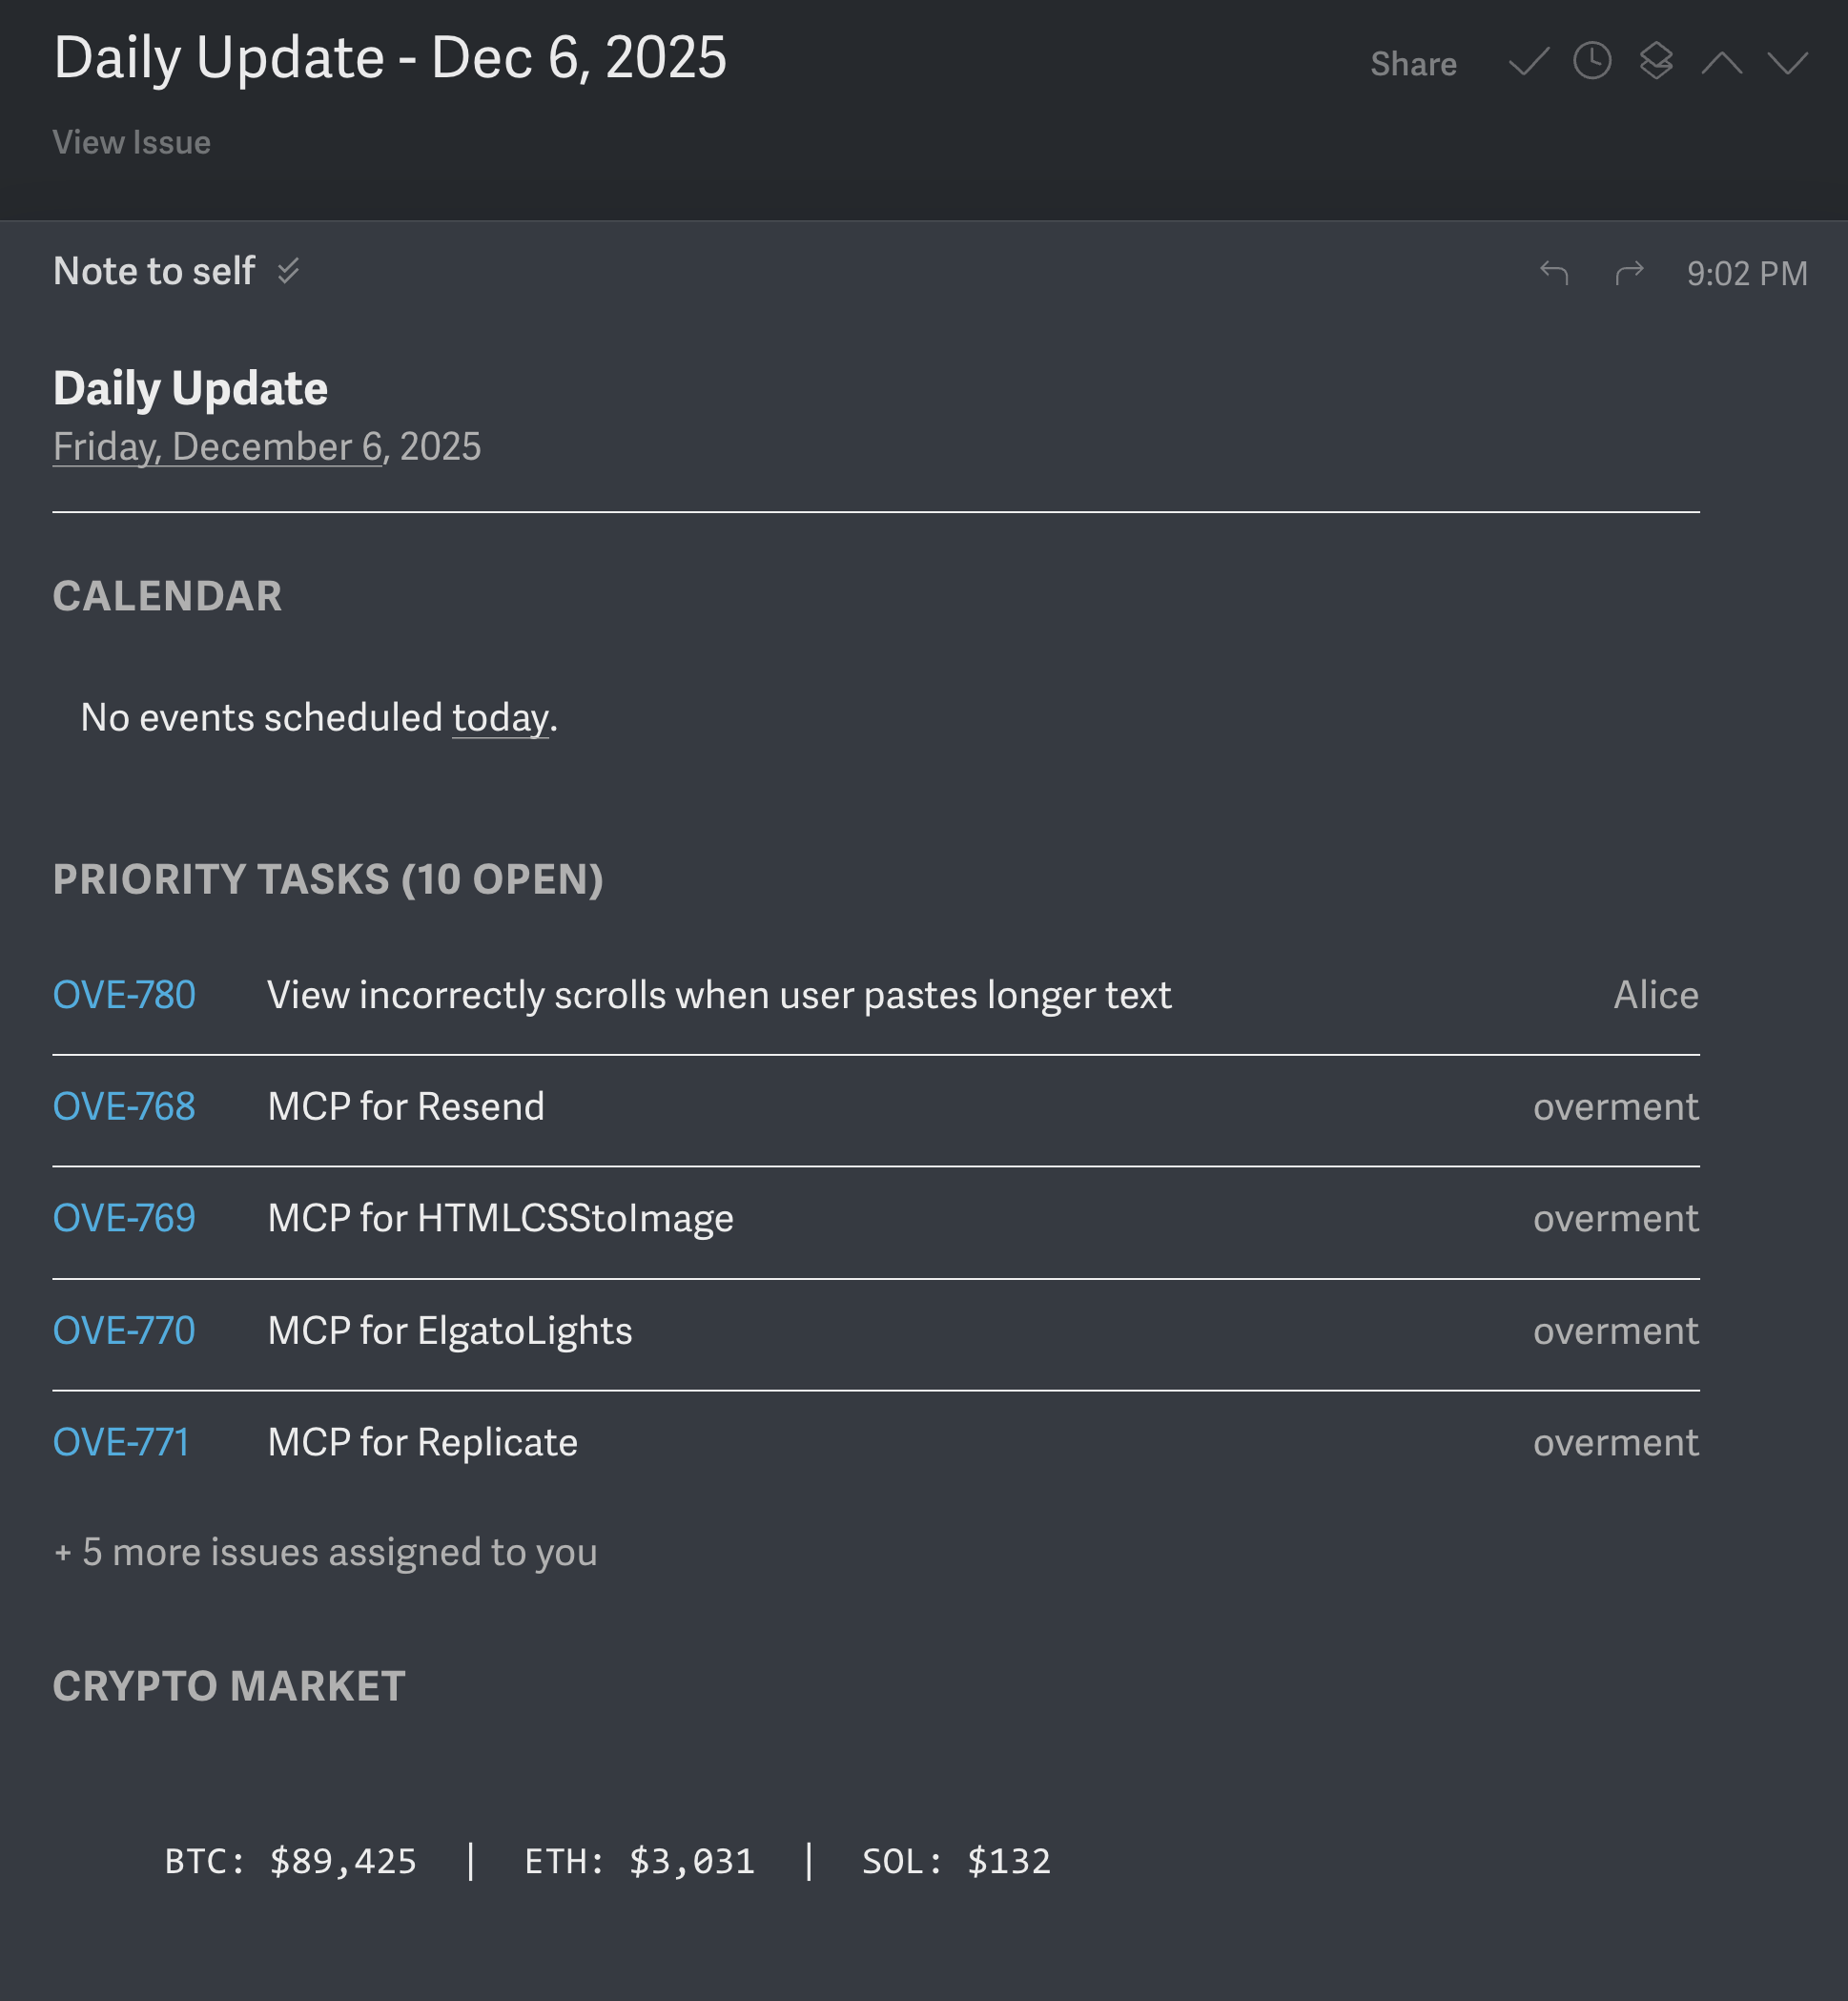Open issue OVE-769 link

[x=124, y=1218]
